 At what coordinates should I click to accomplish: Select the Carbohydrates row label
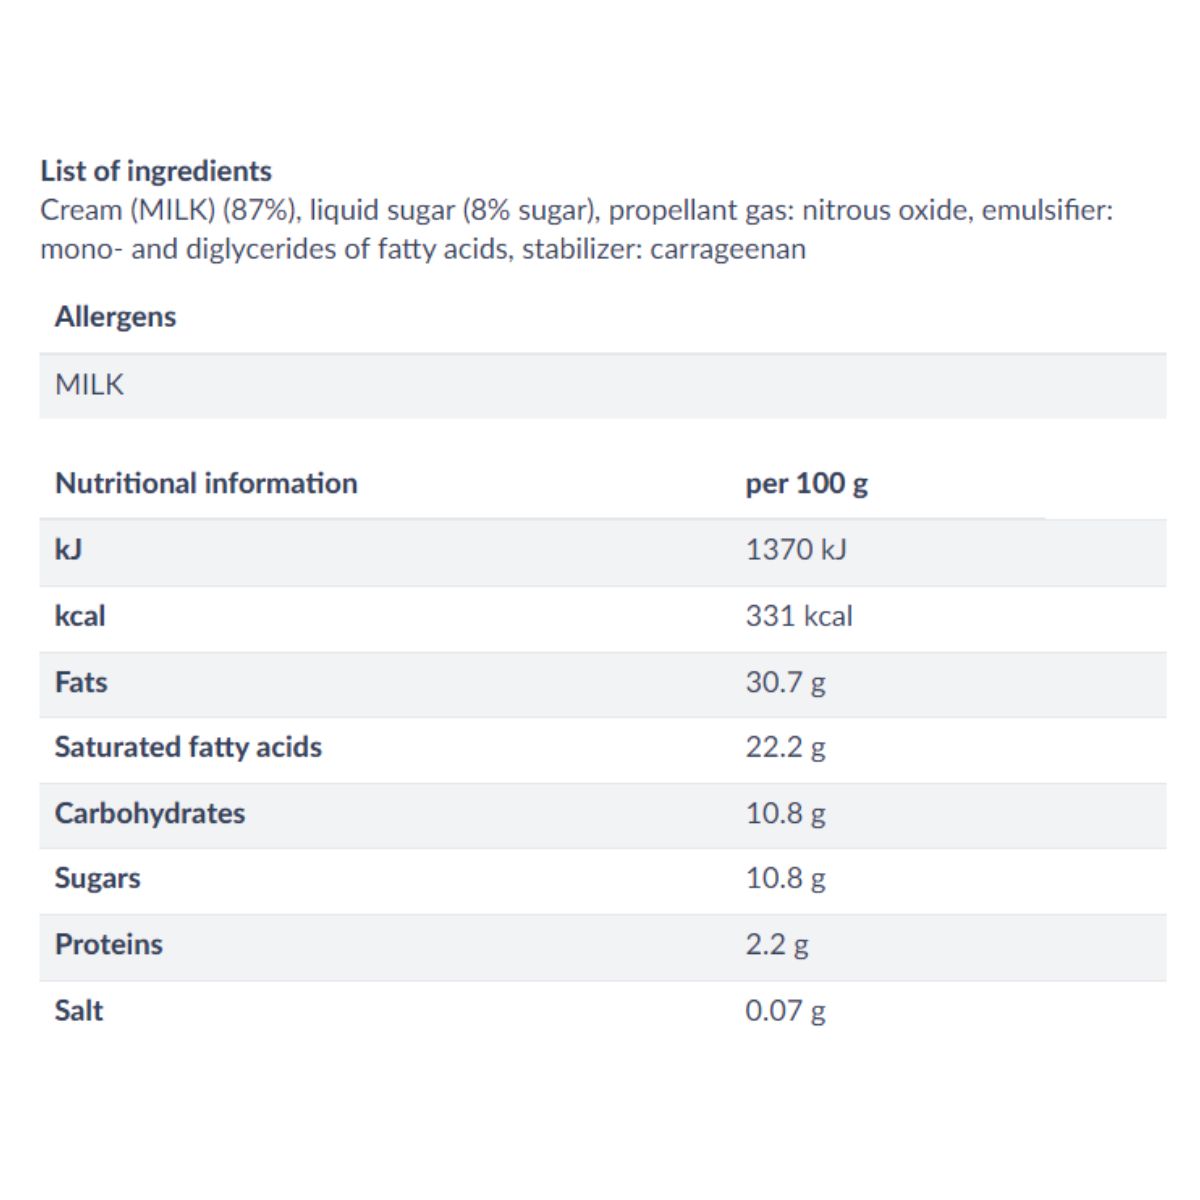click(150, 813)
